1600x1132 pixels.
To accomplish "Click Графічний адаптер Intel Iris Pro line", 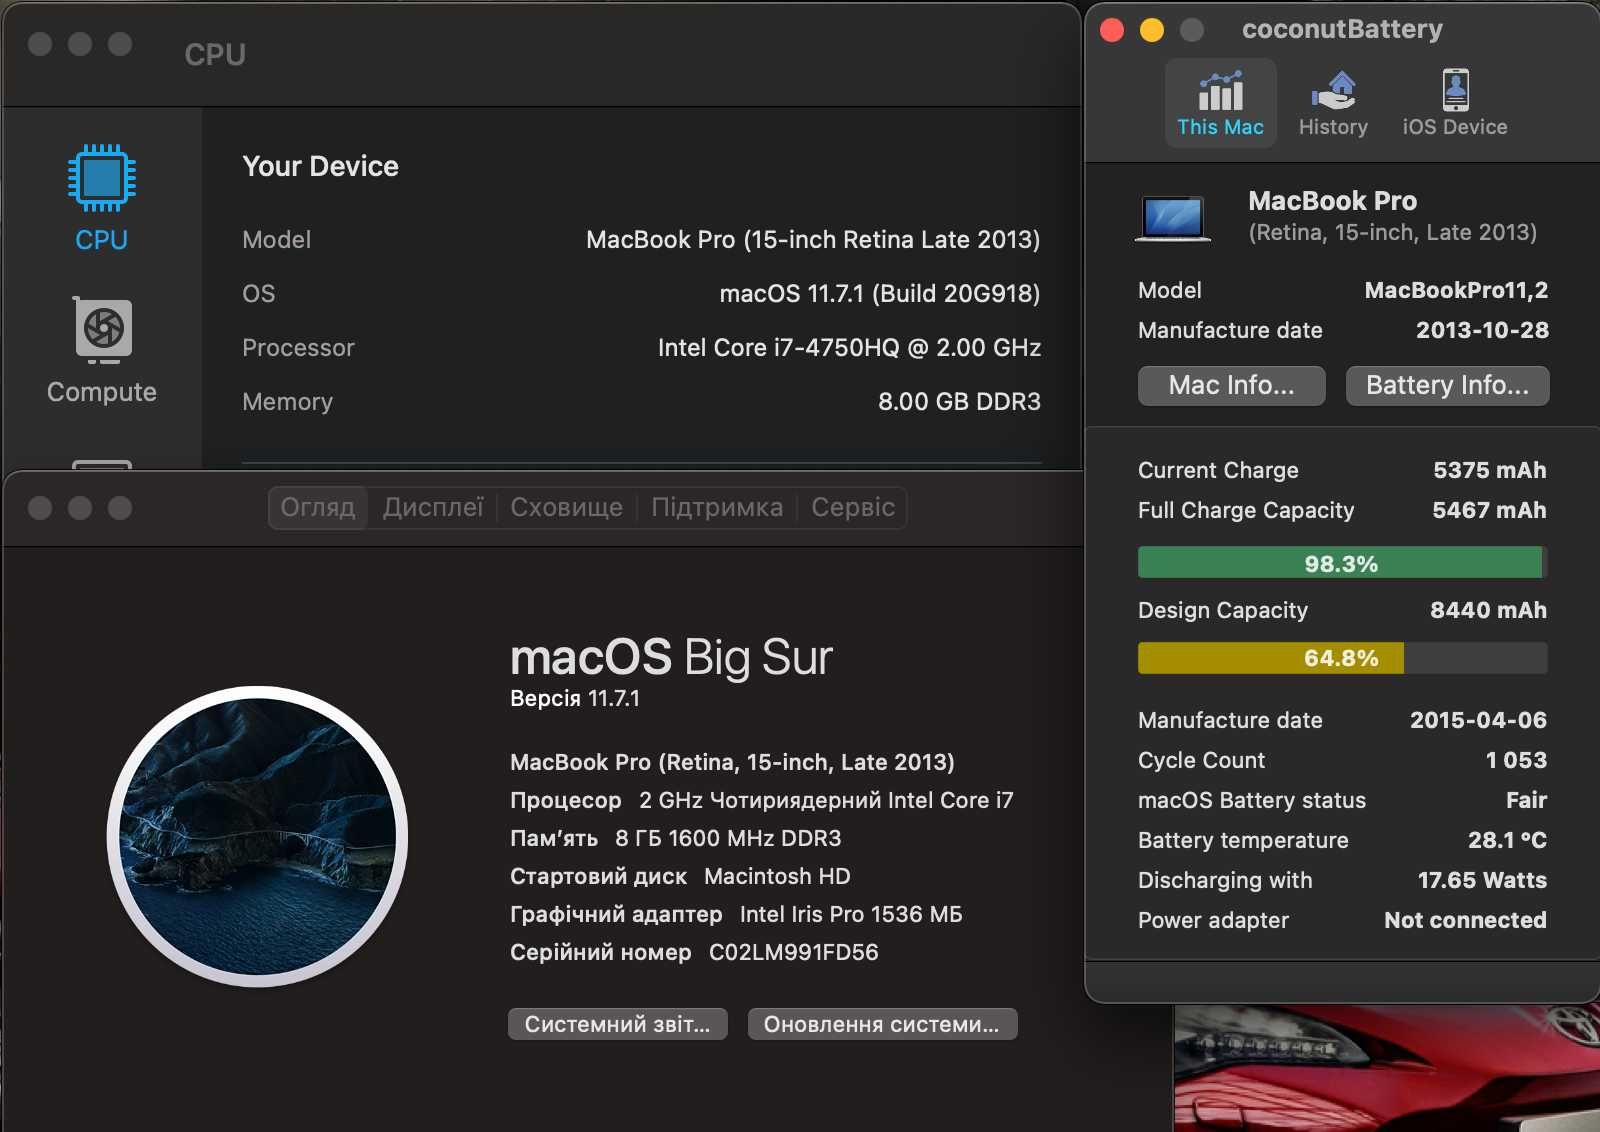I will click(x=736, y=914).
